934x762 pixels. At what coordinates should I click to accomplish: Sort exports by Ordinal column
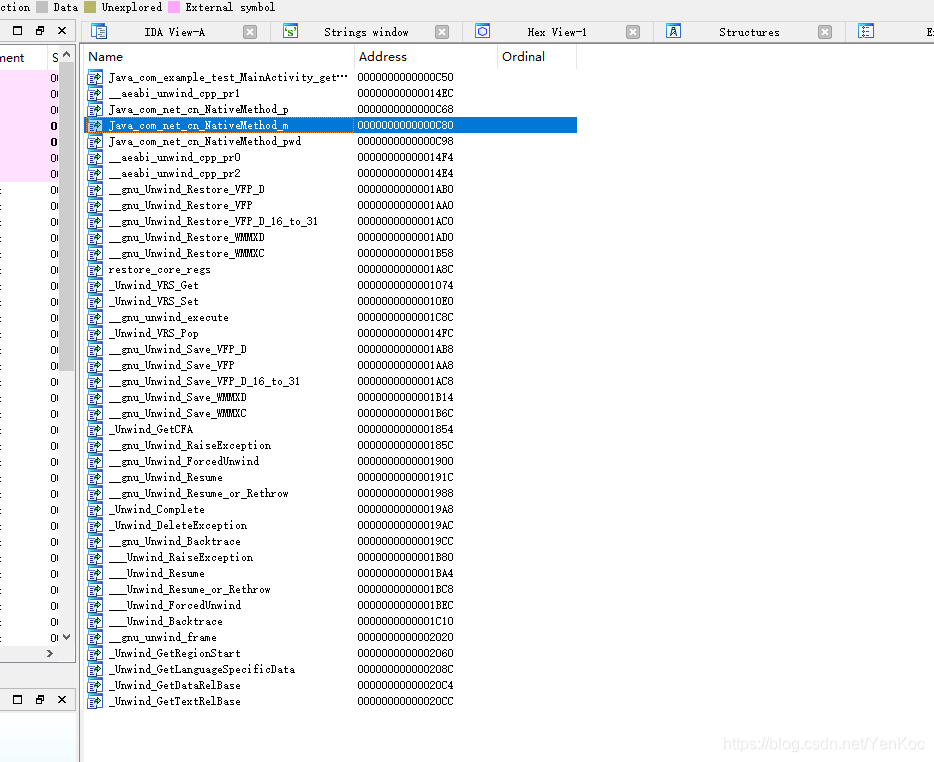click(536, 57)
